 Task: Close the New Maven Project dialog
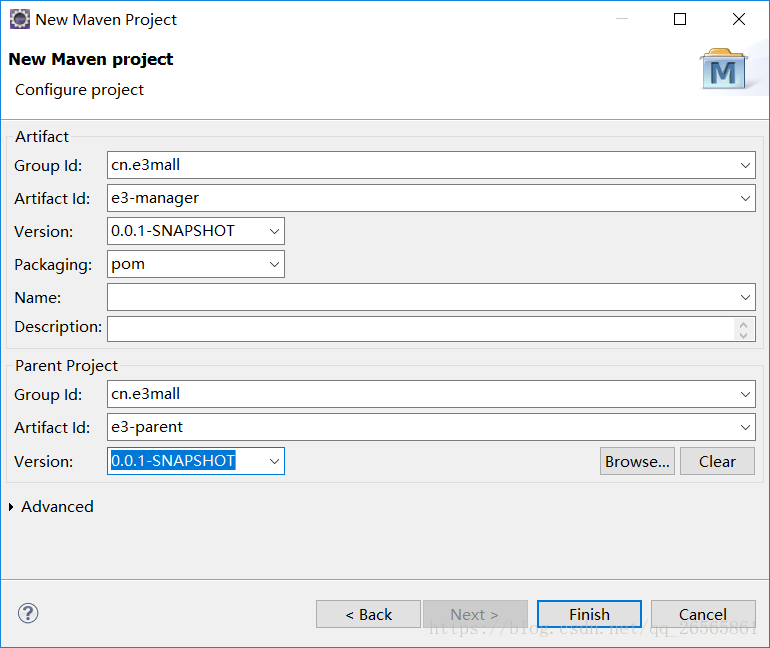(x=739, y=19)
